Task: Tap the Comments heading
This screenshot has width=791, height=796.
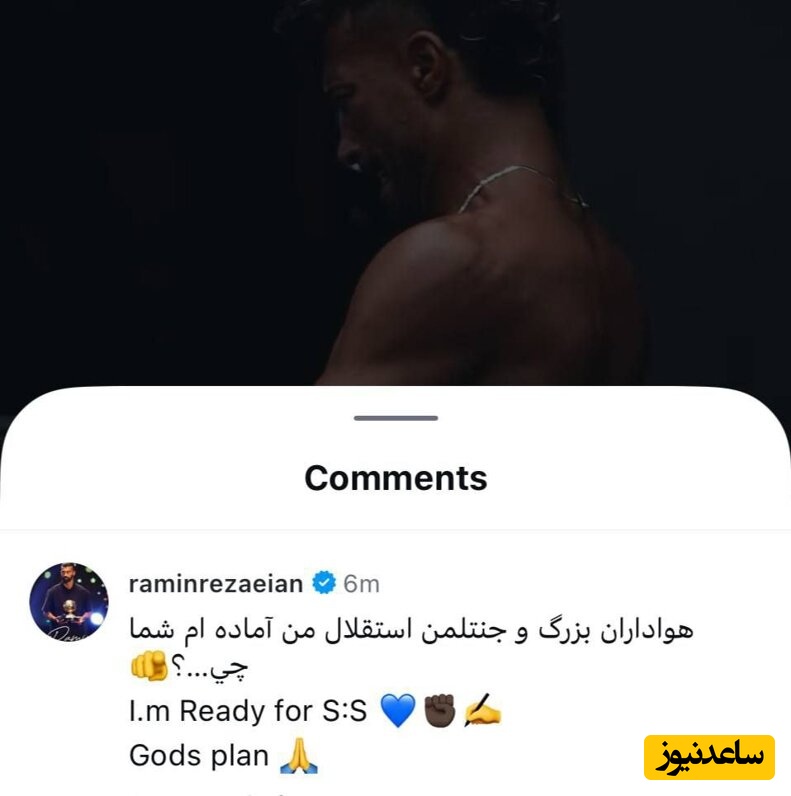Action: [396, 478]
